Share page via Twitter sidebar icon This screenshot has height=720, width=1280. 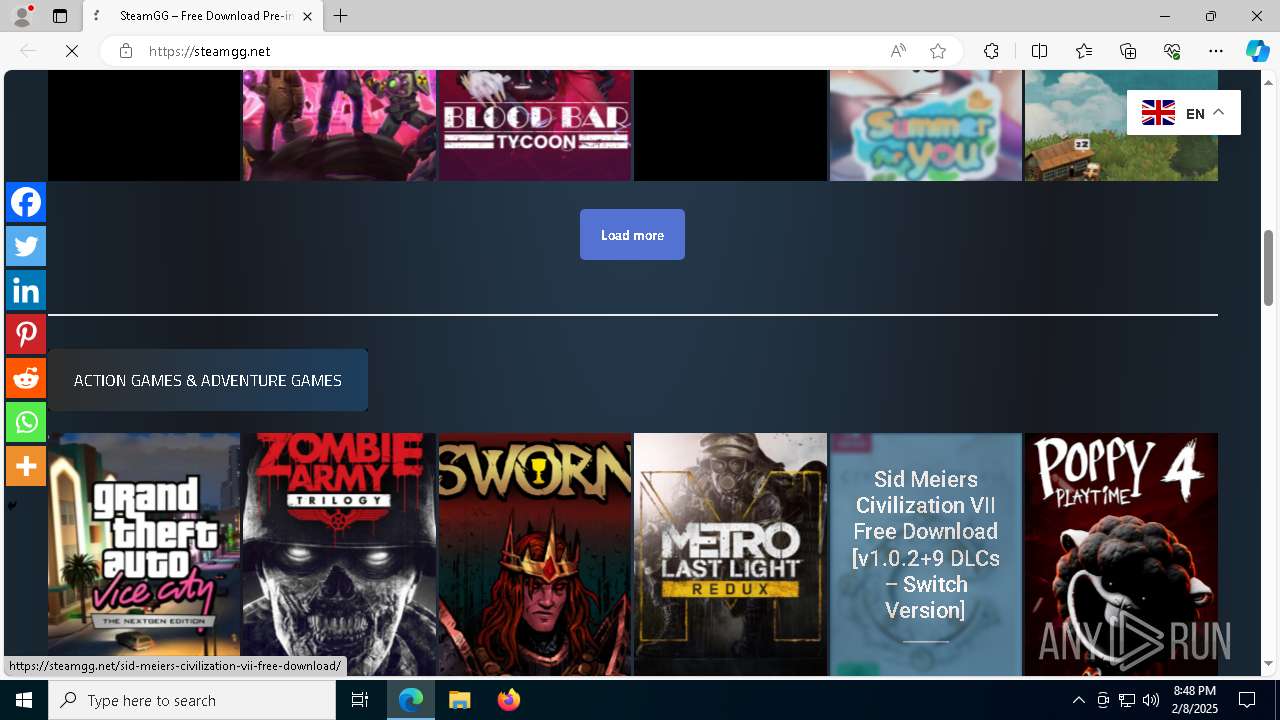(26, 246)
